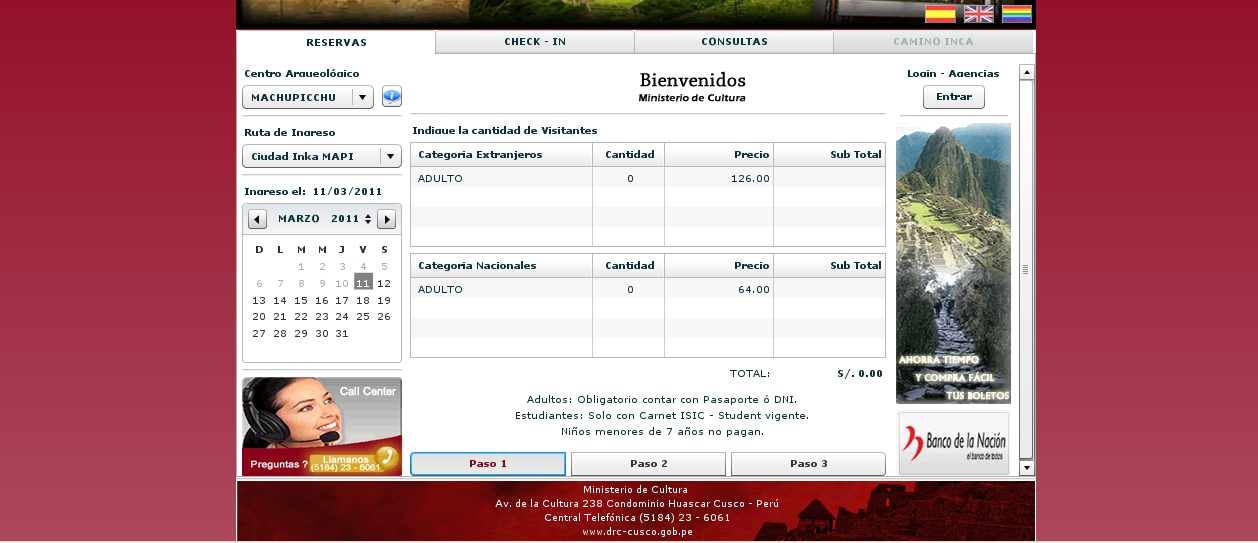Go to previous month in calendar
This screenshot has height=543, width=1258.
[x=258, y=219]
